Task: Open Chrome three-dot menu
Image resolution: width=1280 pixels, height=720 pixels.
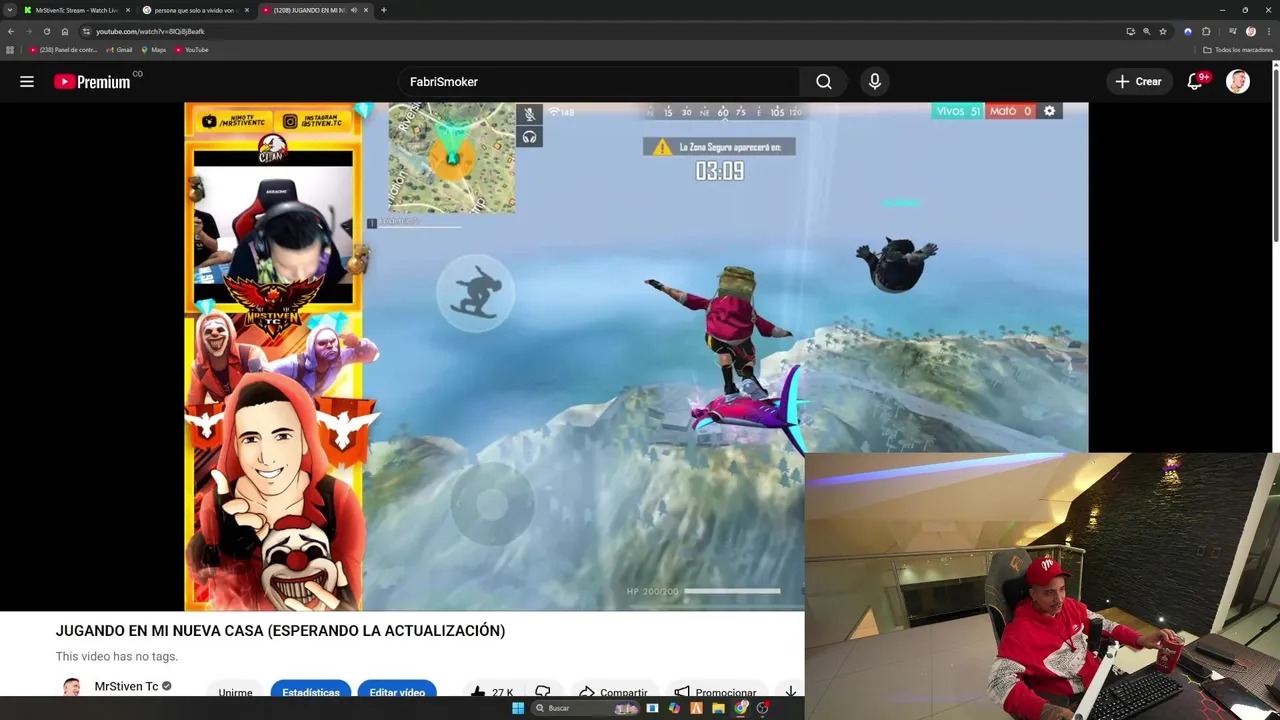Action: point(1268,31)
